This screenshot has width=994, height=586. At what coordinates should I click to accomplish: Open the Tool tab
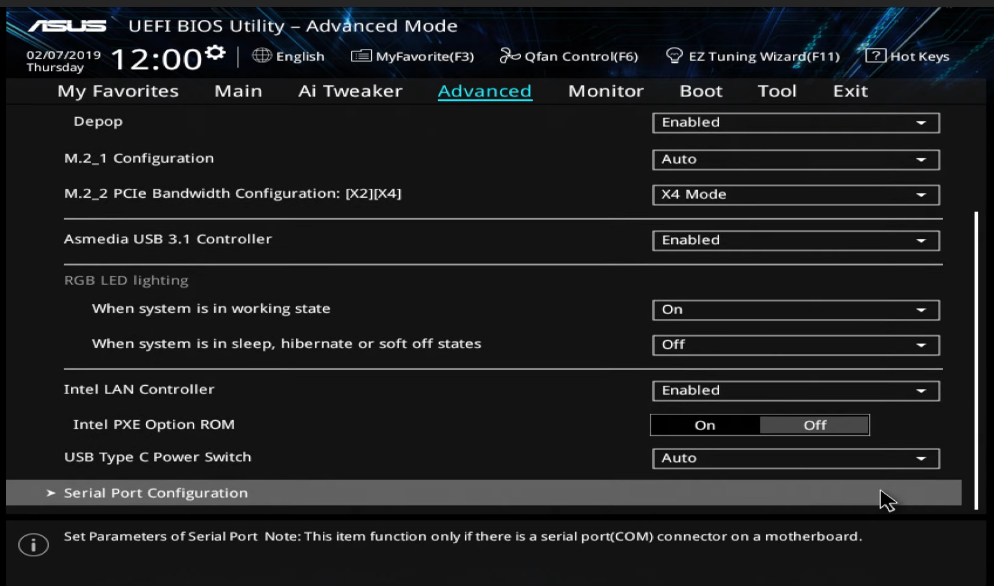tap(777, 91)
